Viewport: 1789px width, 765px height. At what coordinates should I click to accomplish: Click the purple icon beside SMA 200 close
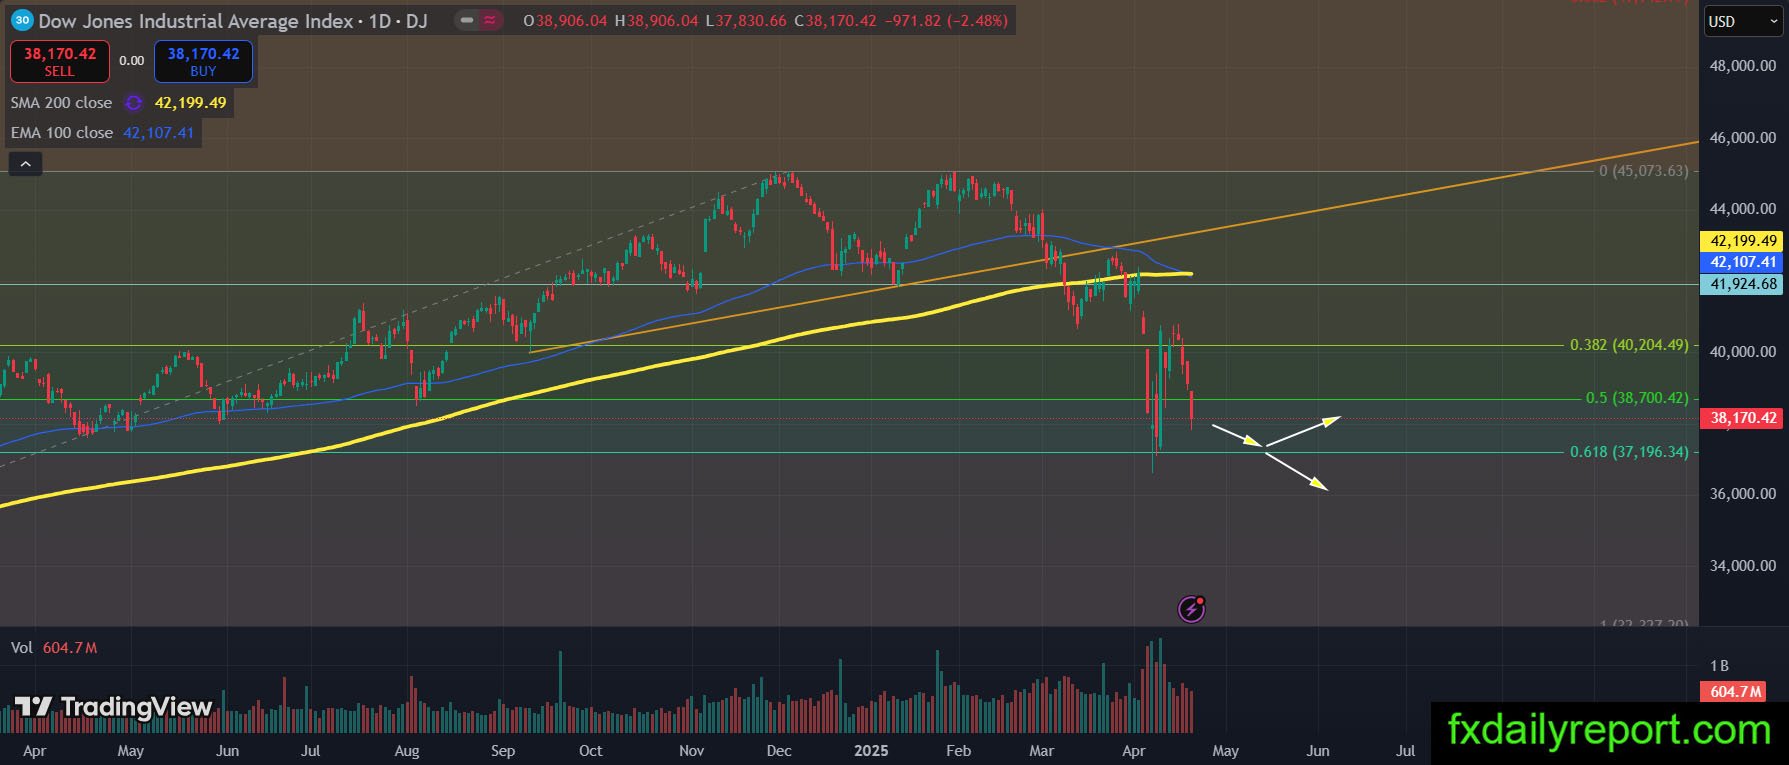[x=133, y=103]
